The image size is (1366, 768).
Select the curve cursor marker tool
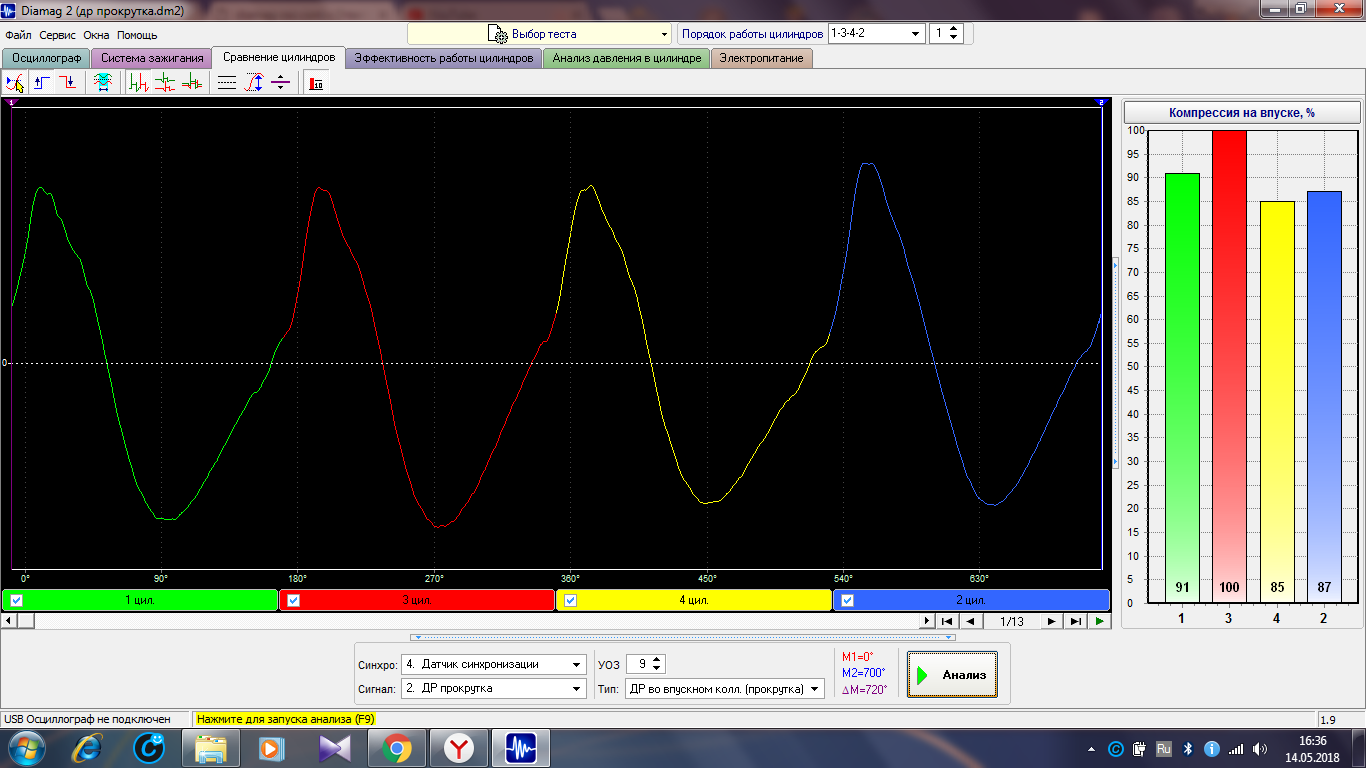point(15,83)
